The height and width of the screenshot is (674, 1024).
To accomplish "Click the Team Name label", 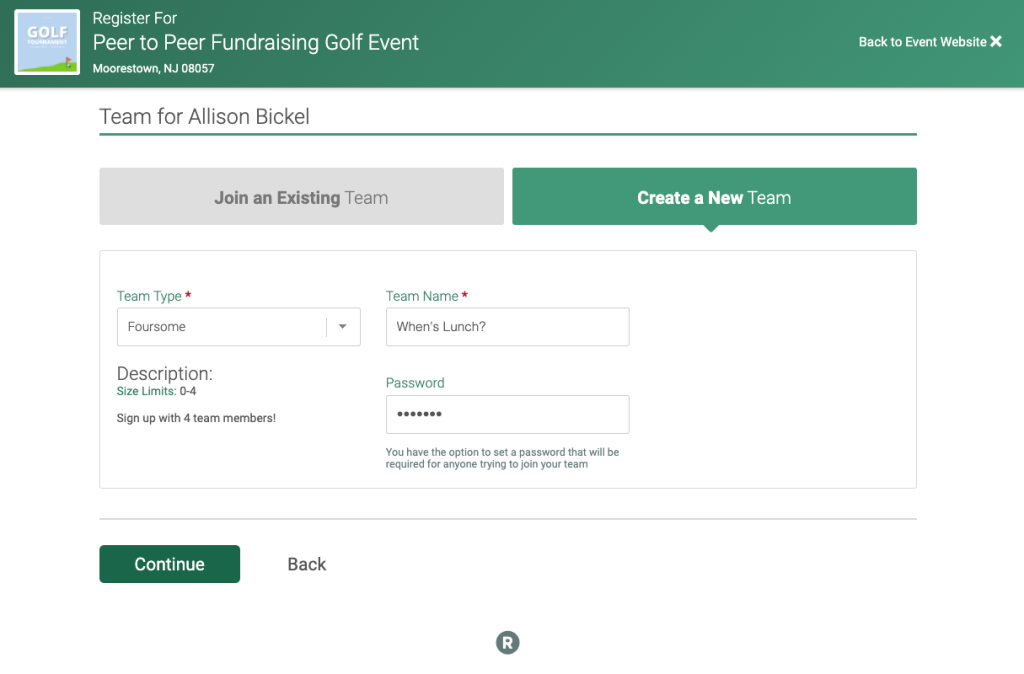I will click(422, 296).
